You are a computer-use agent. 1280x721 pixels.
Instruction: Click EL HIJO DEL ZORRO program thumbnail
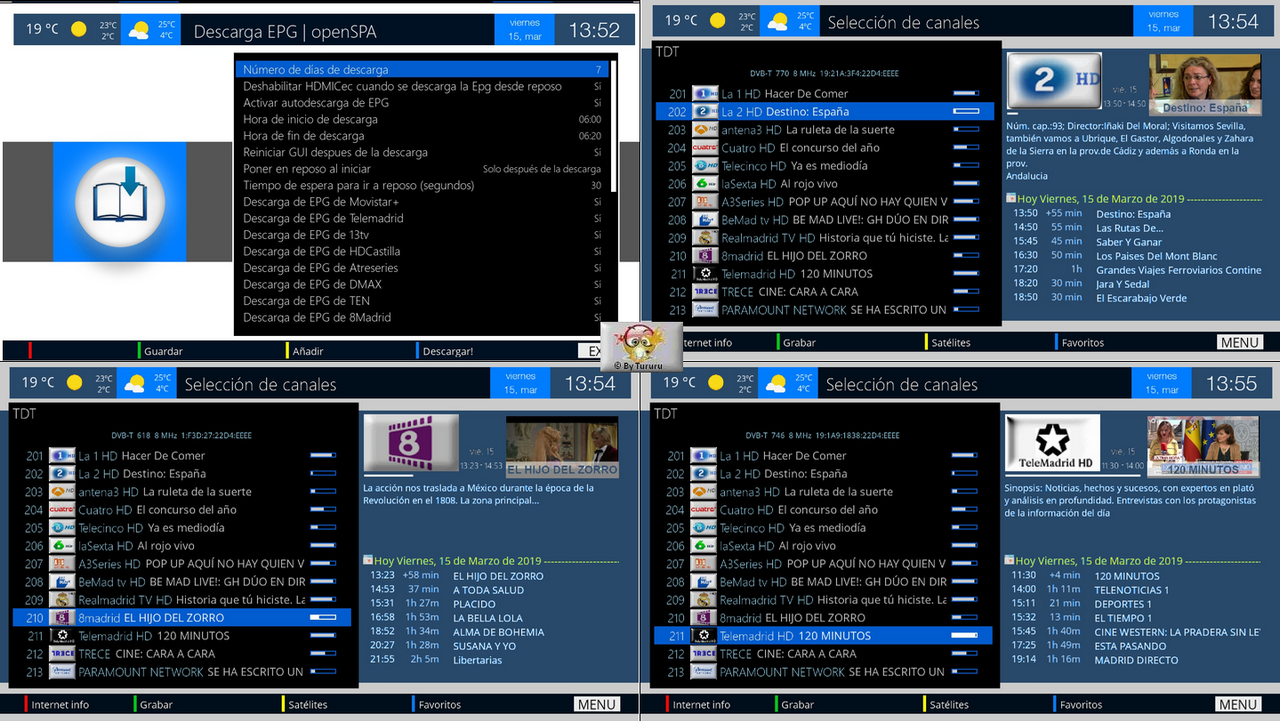point(562,446)
